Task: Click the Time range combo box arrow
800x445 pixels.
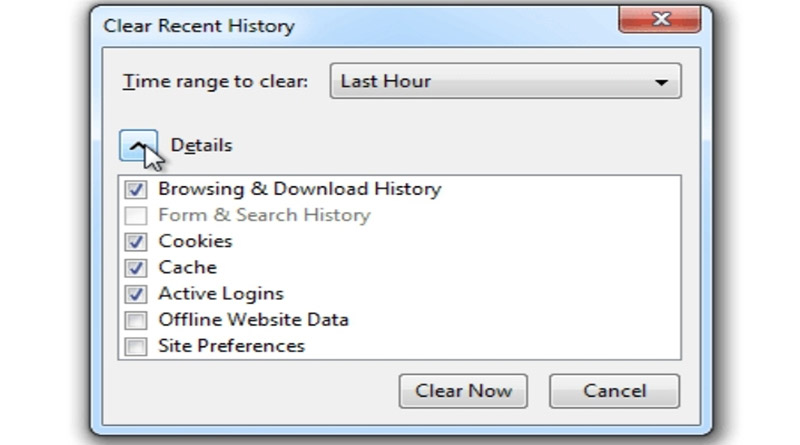Action: pyautogui.click(x=661, y=83)
